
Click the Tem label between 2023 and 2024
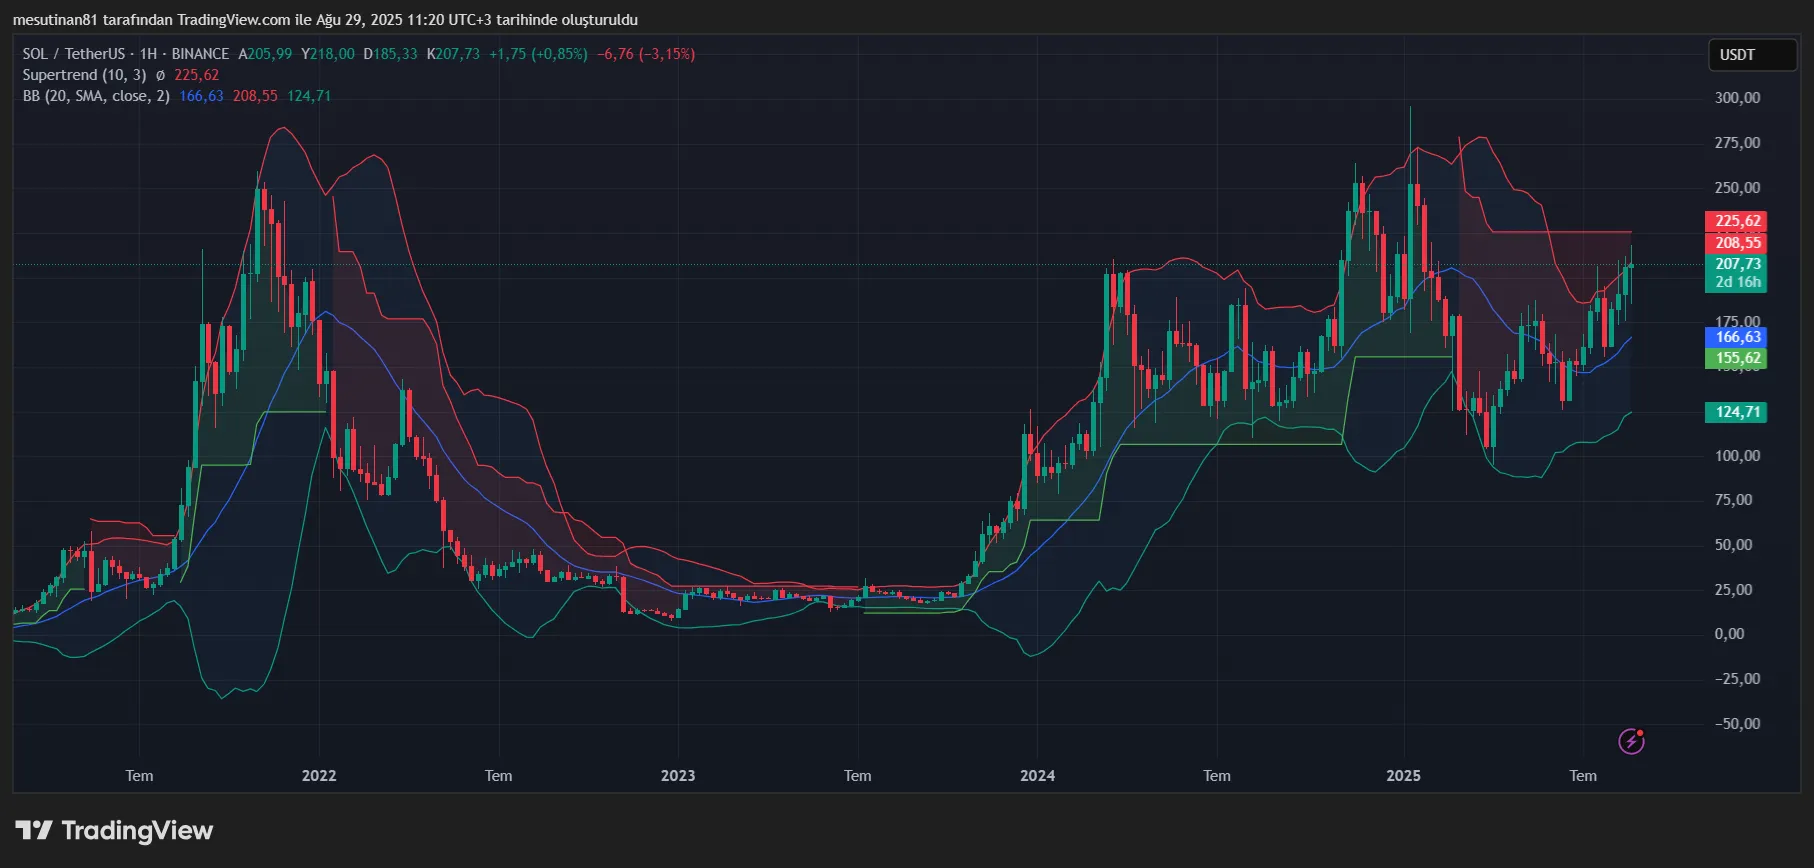(x=858, y=776)
